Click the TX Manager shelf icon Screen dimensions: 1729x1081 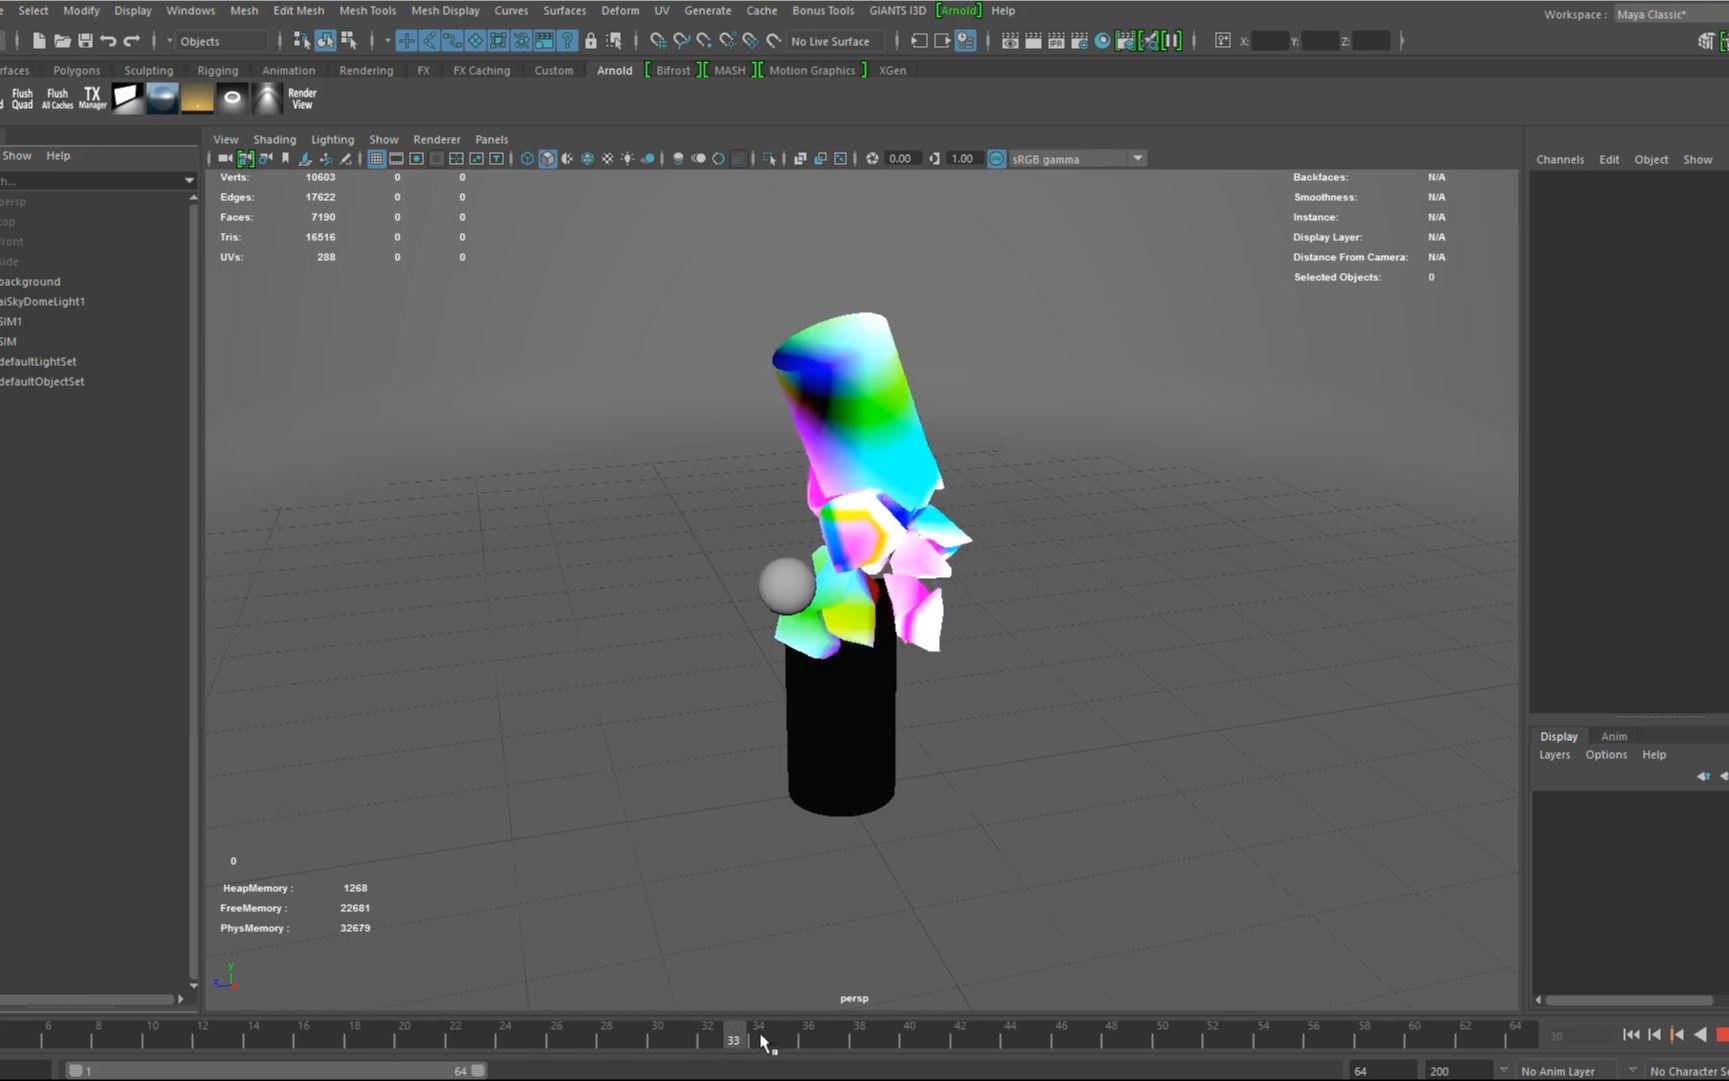[92, 97]
